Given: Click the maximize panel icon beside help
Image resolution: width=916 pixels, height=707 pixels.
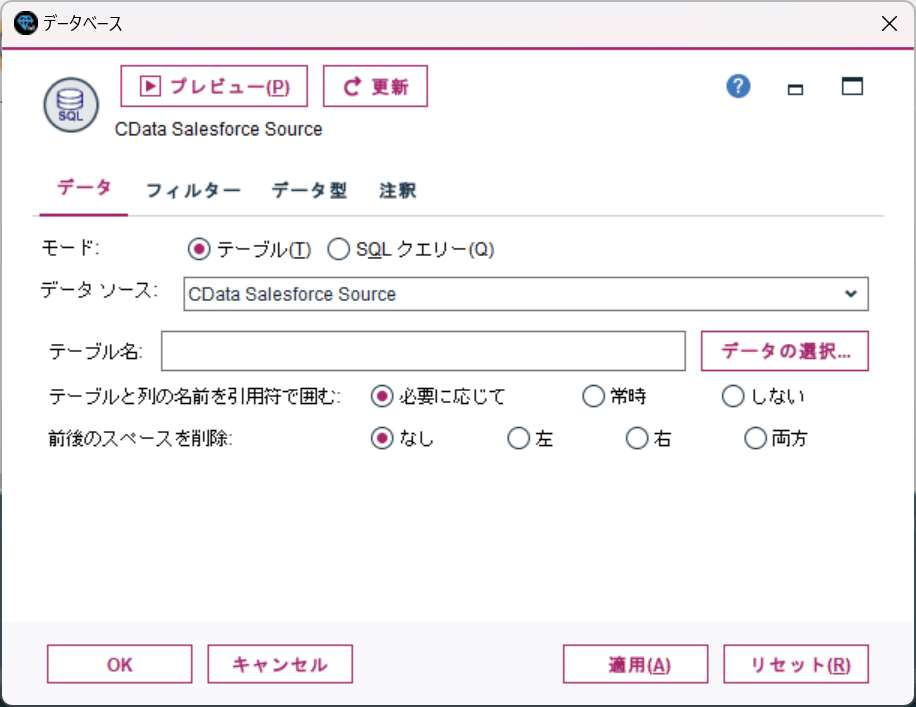Looking at the screenshot, I should click(852, 87).
